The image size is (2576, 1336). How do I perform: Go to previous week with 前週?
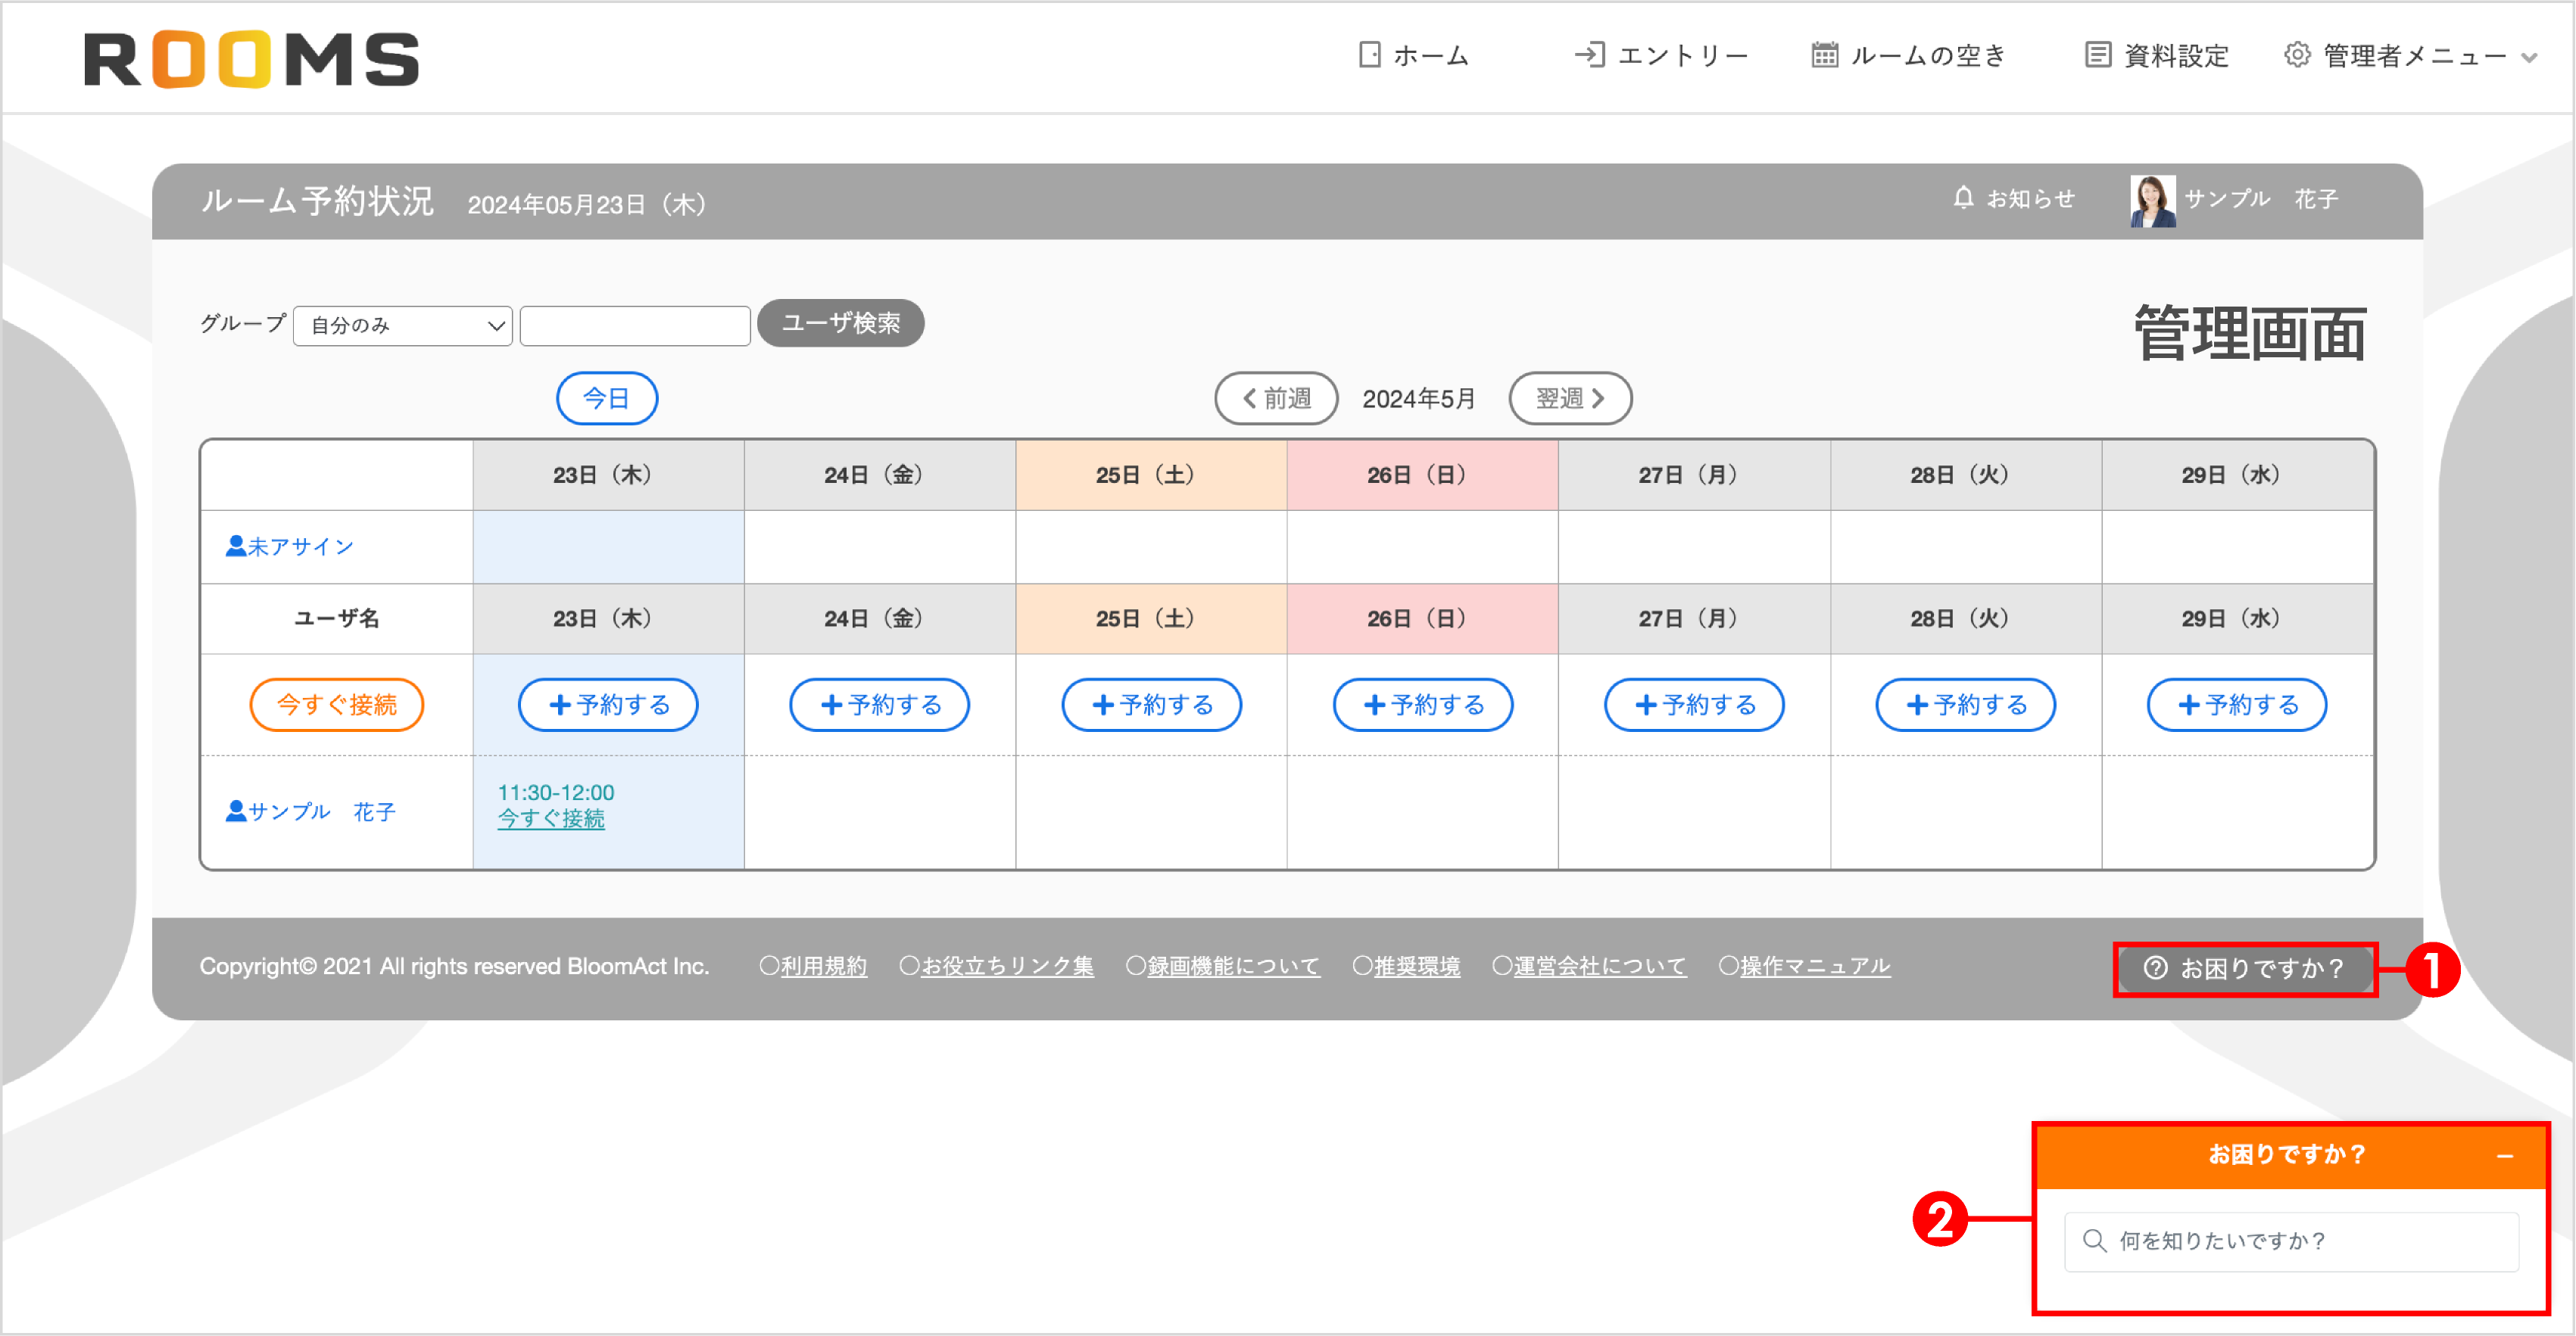[1276, 398]
